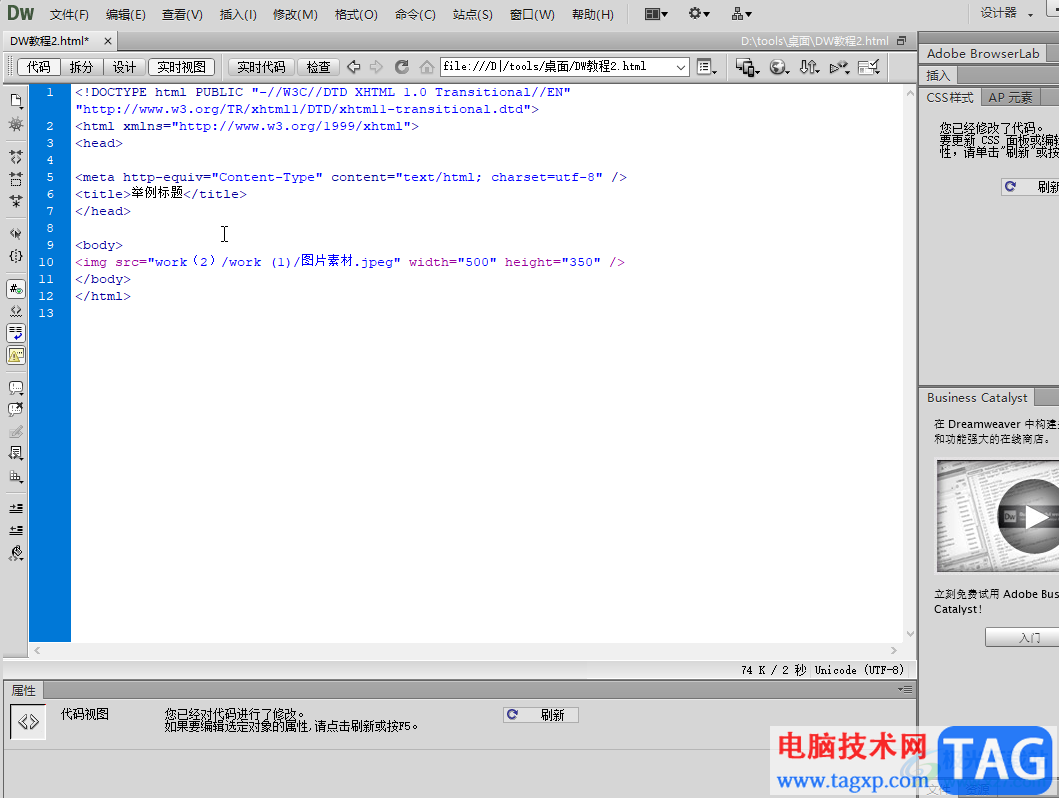
Task: Go back with the left arrow icon
Action: pos(353,67)
